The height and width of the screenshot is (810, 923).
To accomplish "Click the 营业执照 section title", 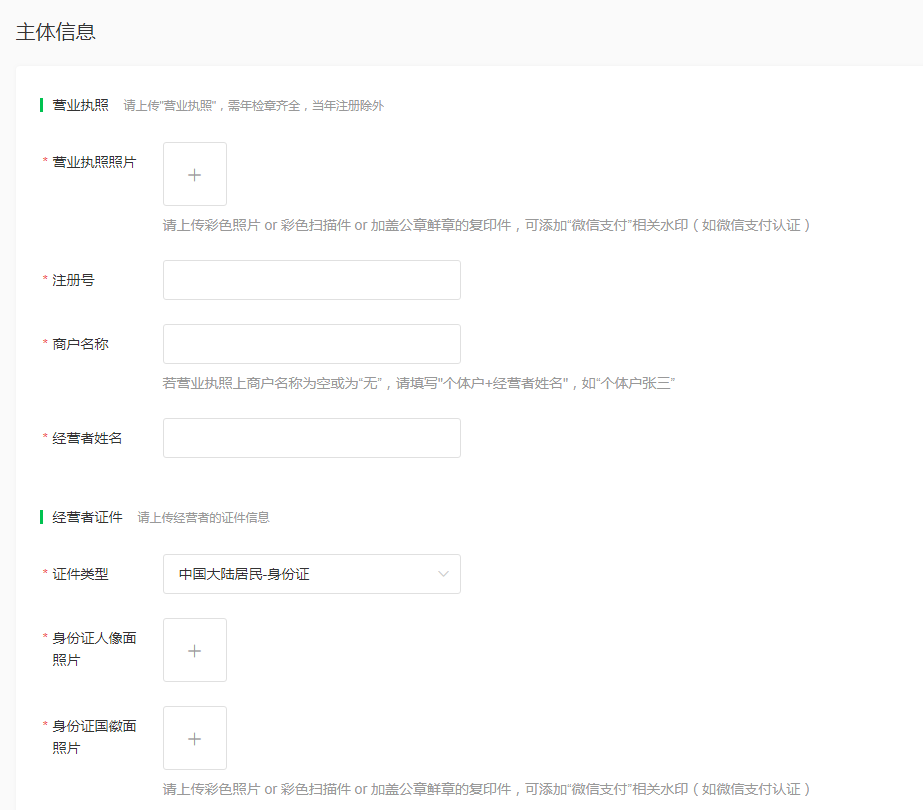I will pos(81,105).
